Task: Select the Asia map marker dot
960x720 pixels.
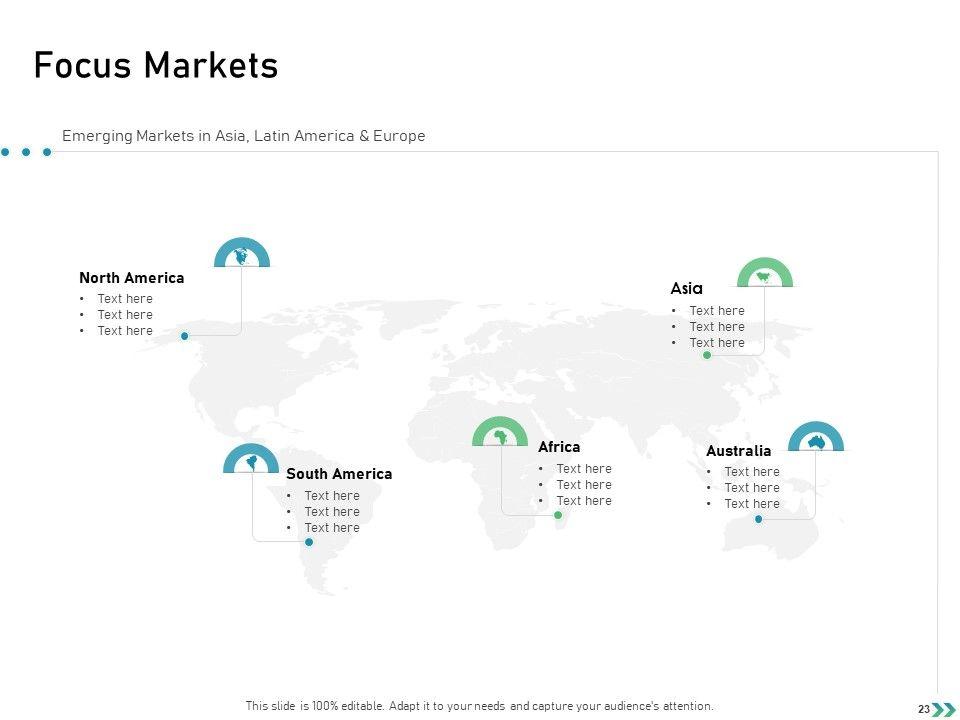Action: 707,355
